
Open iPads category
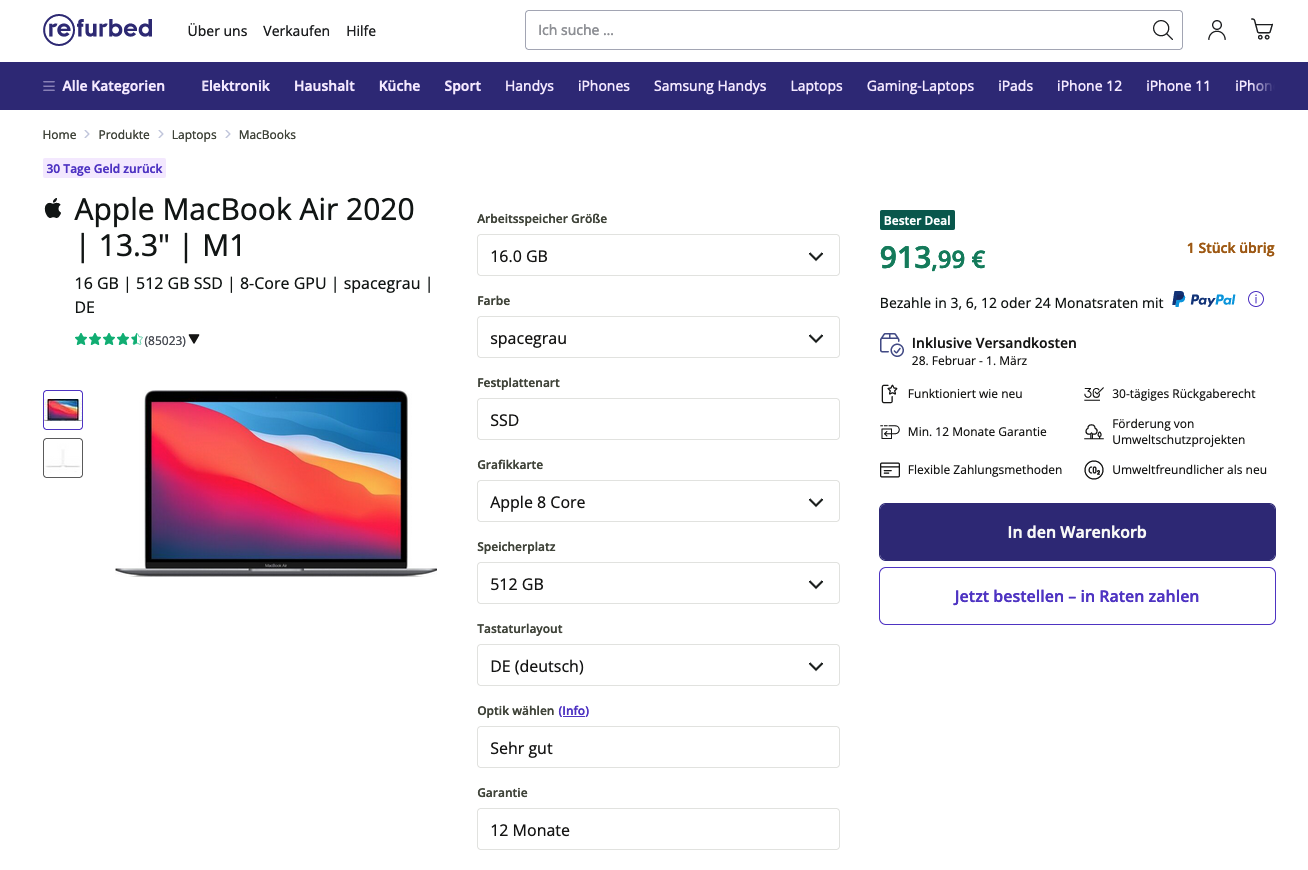(1015, 86)
